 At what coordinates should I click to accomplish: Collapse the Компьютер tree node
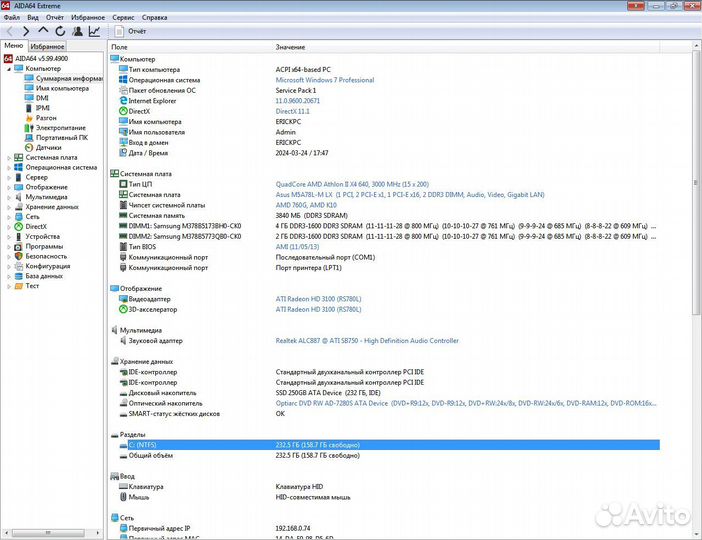click(9, 69)
